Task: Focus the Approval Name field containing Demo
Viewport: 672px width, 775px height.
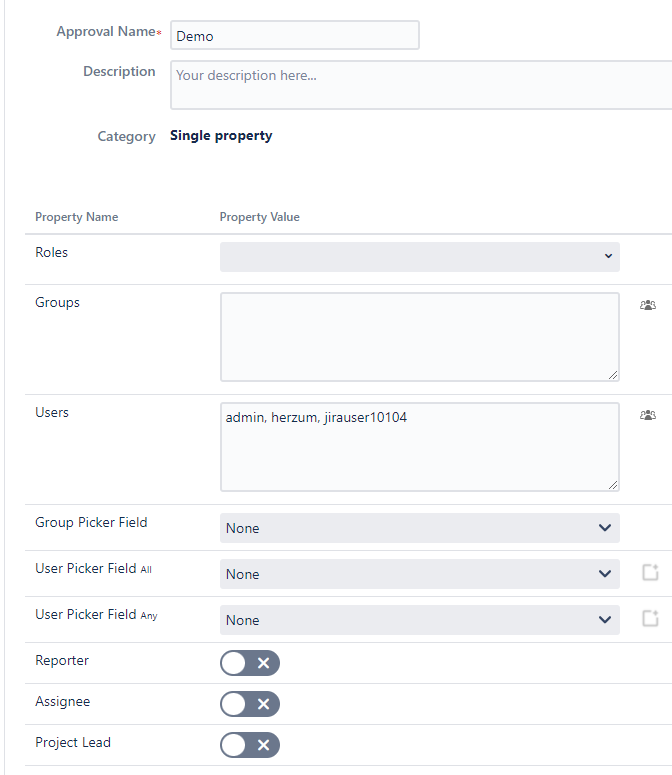Action: tap(294, 36)
